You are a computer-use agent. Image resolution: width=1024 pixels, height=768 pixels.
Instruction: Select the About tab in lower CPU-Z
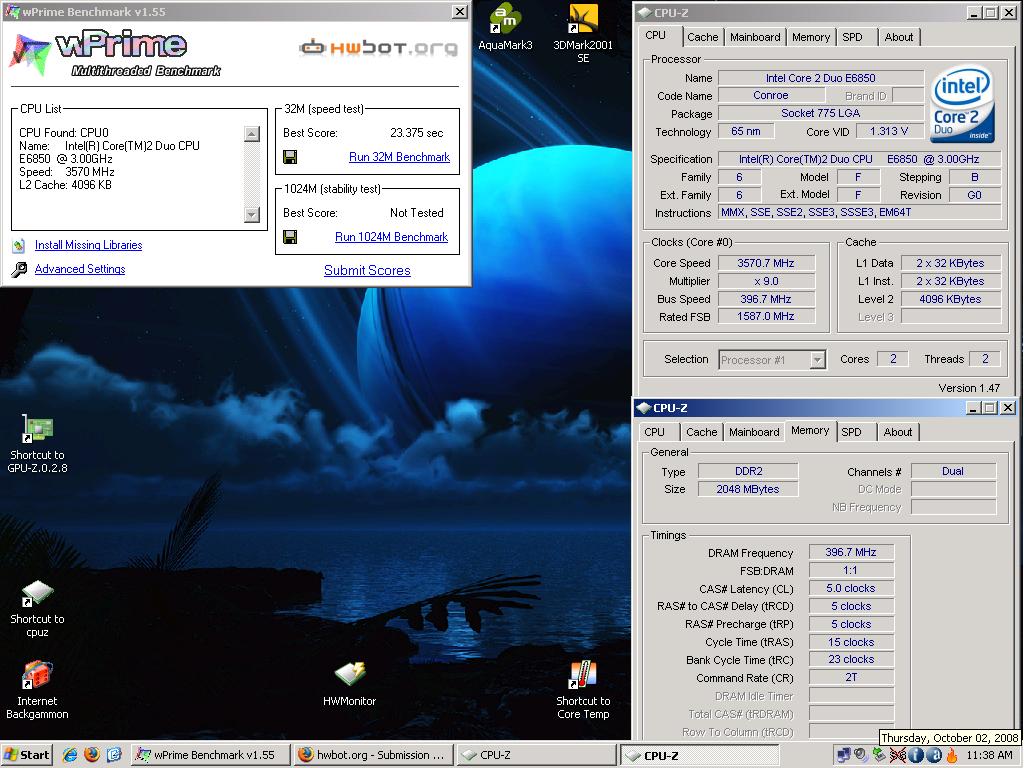pos(898,432)
